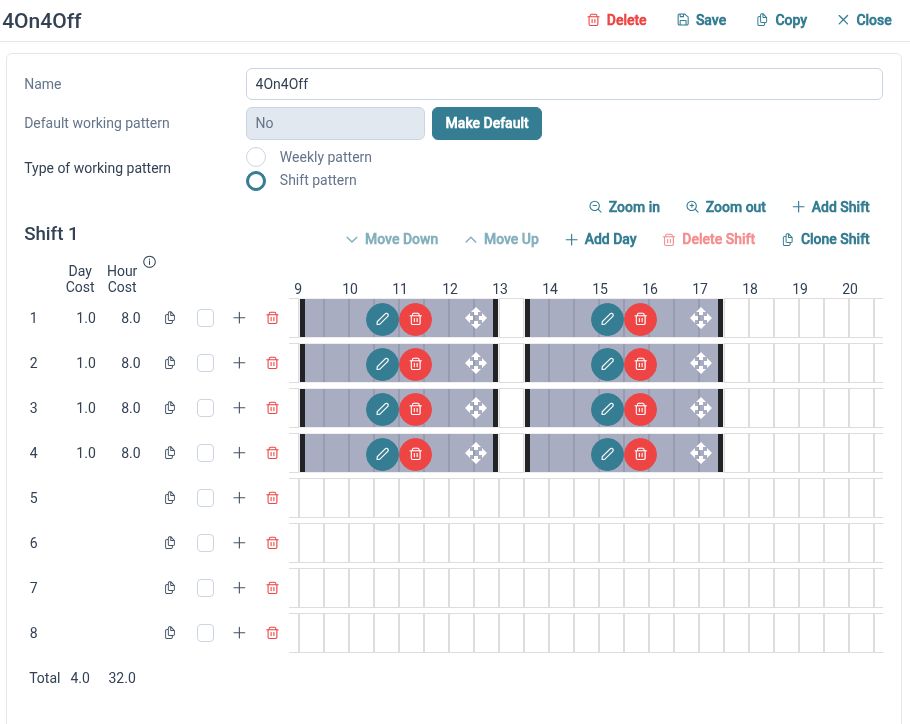Move Shift 1 down
The image size is (910, 724).
tap(392, 239)
